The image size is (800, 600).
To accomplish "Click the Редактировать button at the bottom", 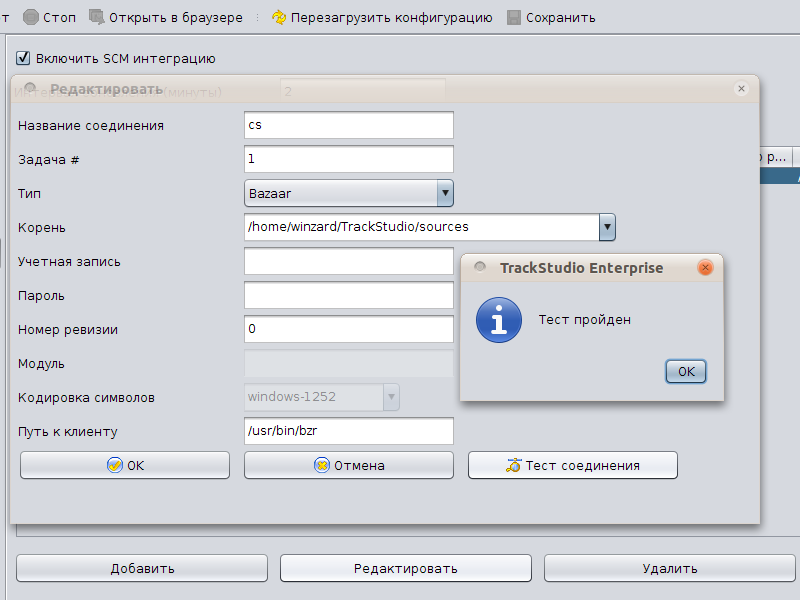I will (406, 568).
